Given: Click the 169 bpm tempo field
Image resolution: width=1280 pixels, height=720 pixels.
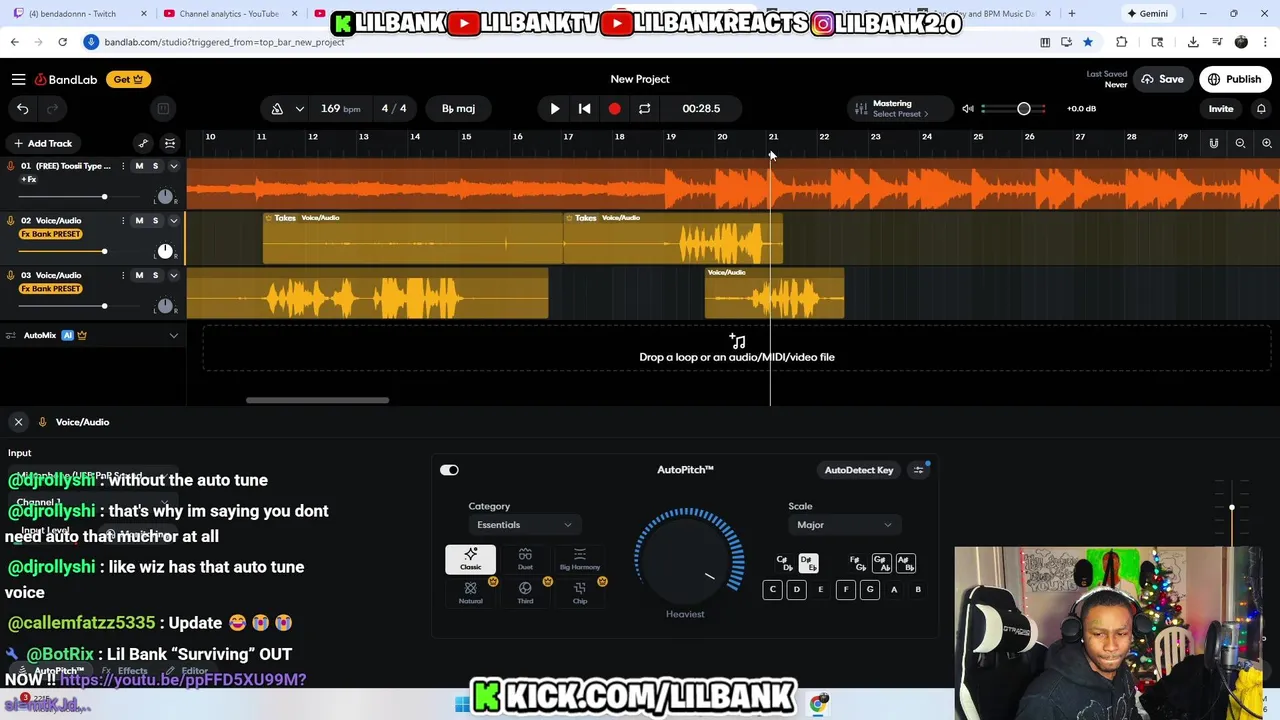Looking at the screenshot, I should (x=340, y=108).
